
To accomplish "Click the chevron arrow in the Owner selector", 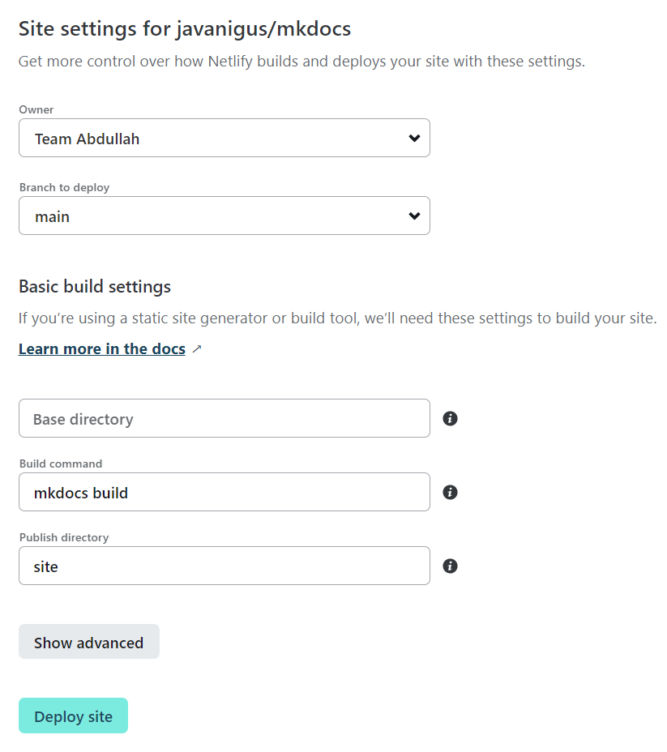I will [x=414, y=138].
